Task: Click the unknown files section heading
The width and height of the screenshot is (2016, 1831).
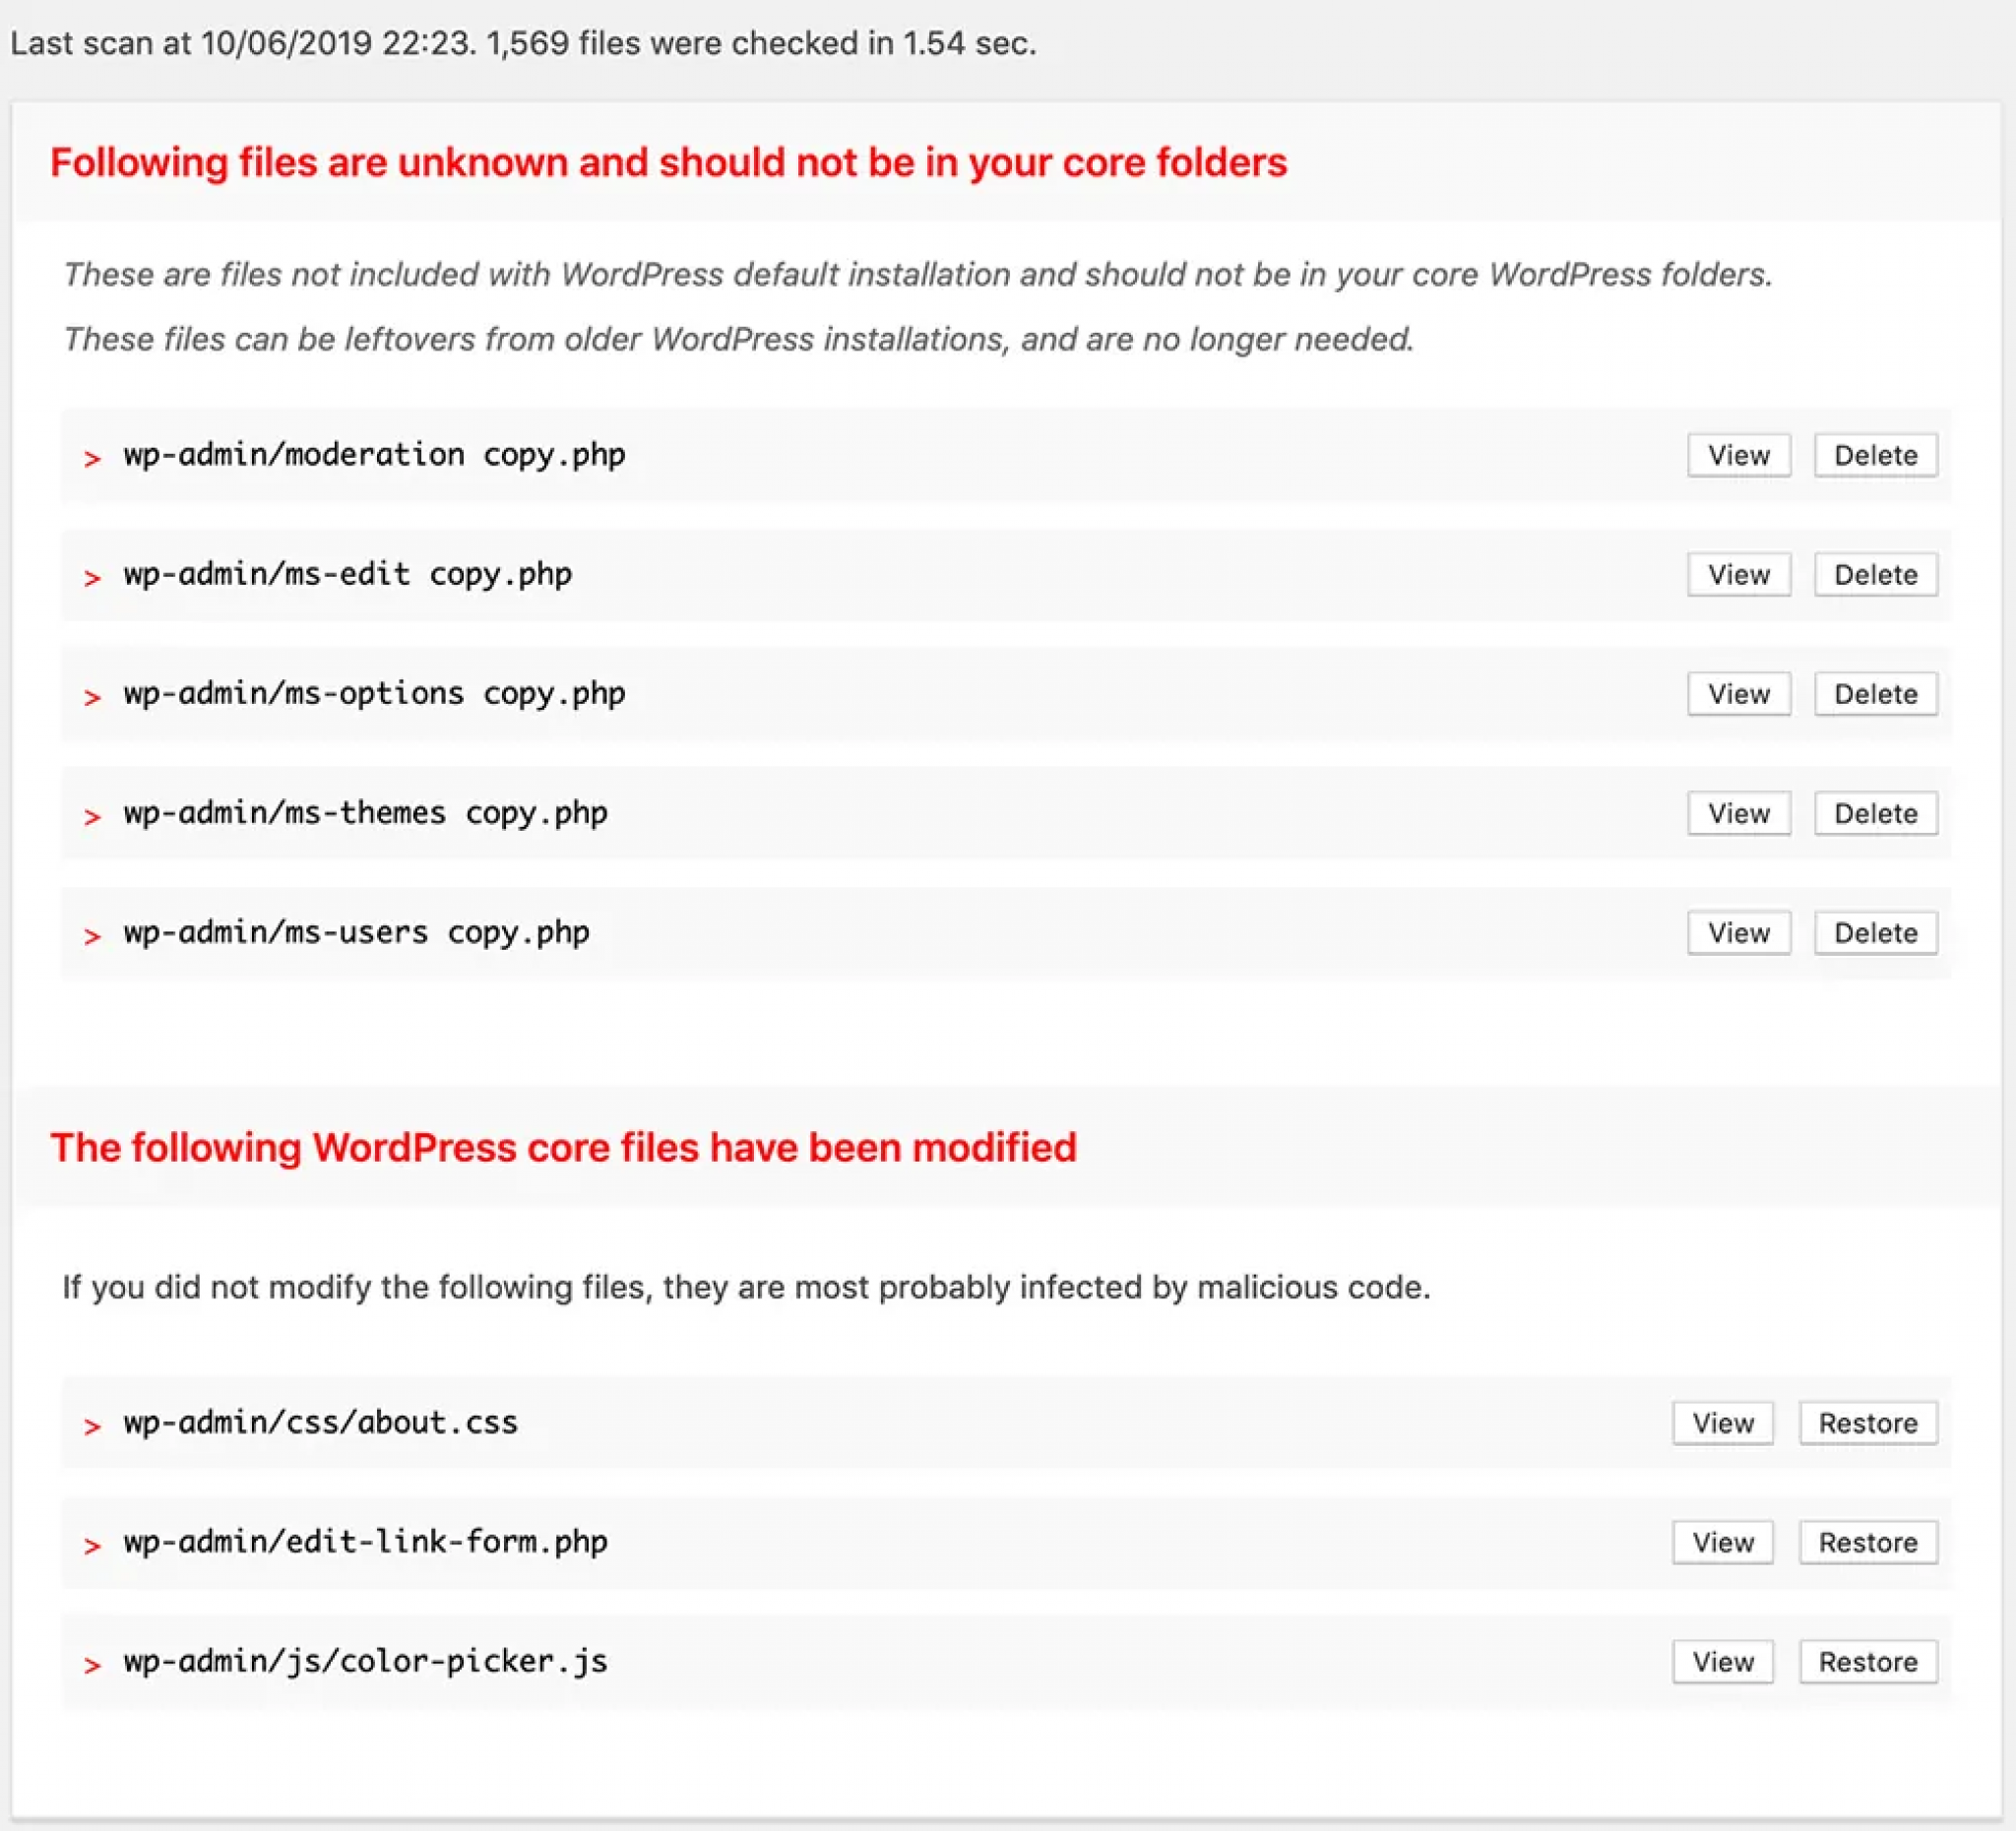Action: (x=668, y=163)
